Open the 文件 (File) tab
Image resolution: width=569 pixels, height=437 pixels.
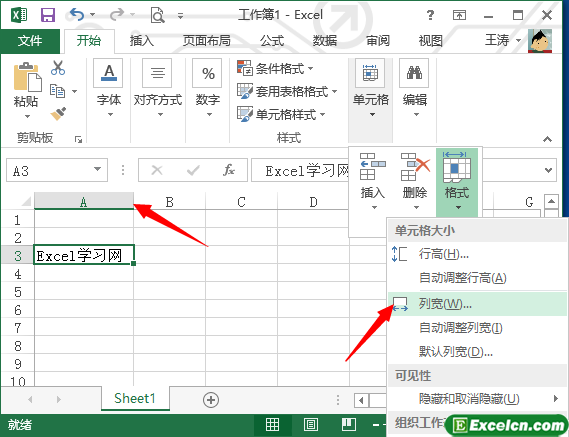point(30,41)
